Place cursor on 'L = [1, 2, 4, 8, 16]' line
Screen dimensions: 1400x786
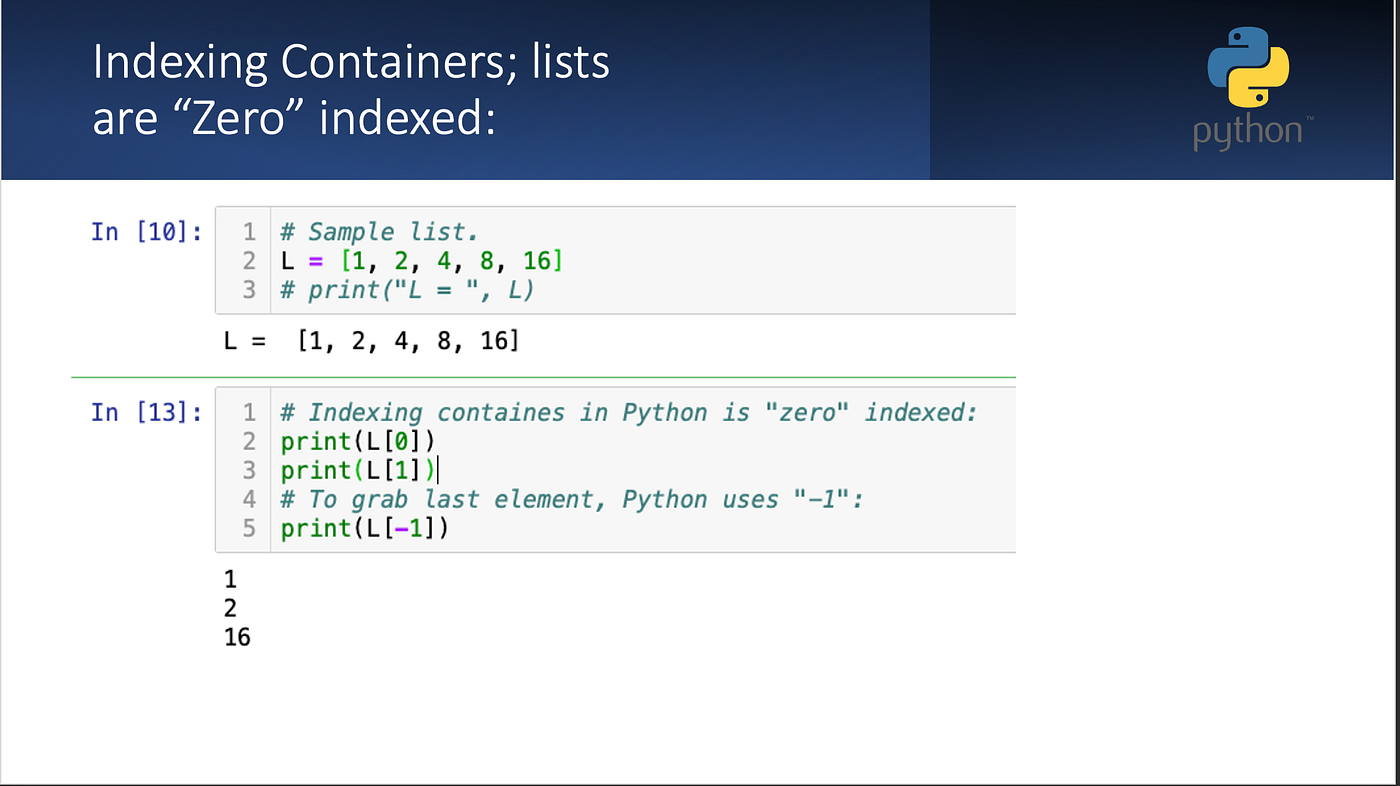pos(421,261)
